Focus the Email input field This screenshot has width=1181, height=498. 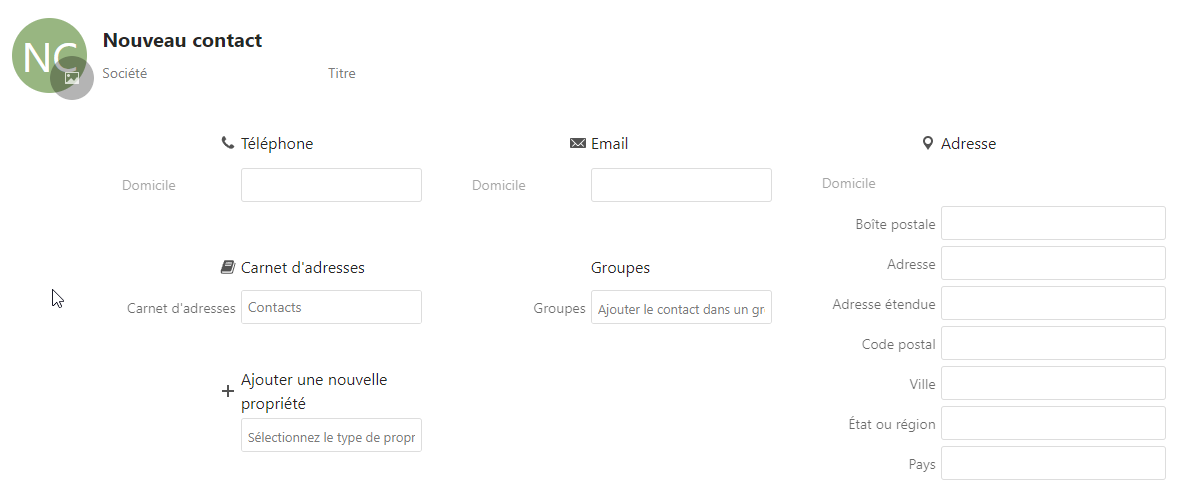click(681, 185)
